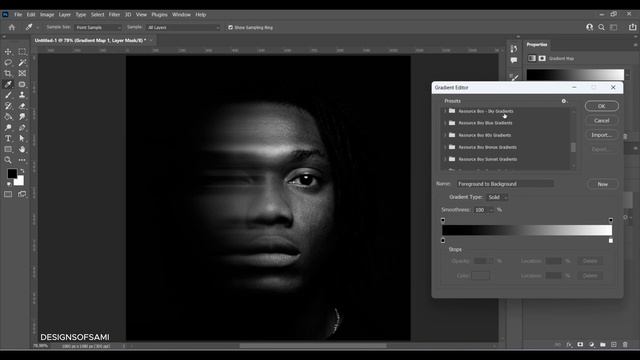
Task: Expand the Bronze Gradients preset folder
Action: point(445,147)
